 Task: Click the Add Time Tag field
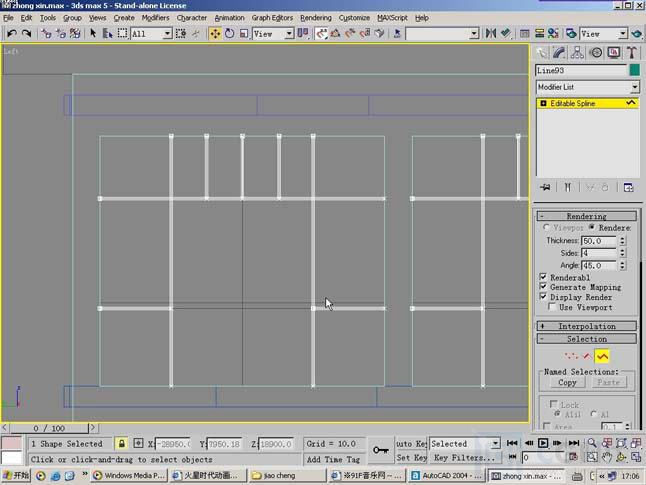[x=334, y=459]
